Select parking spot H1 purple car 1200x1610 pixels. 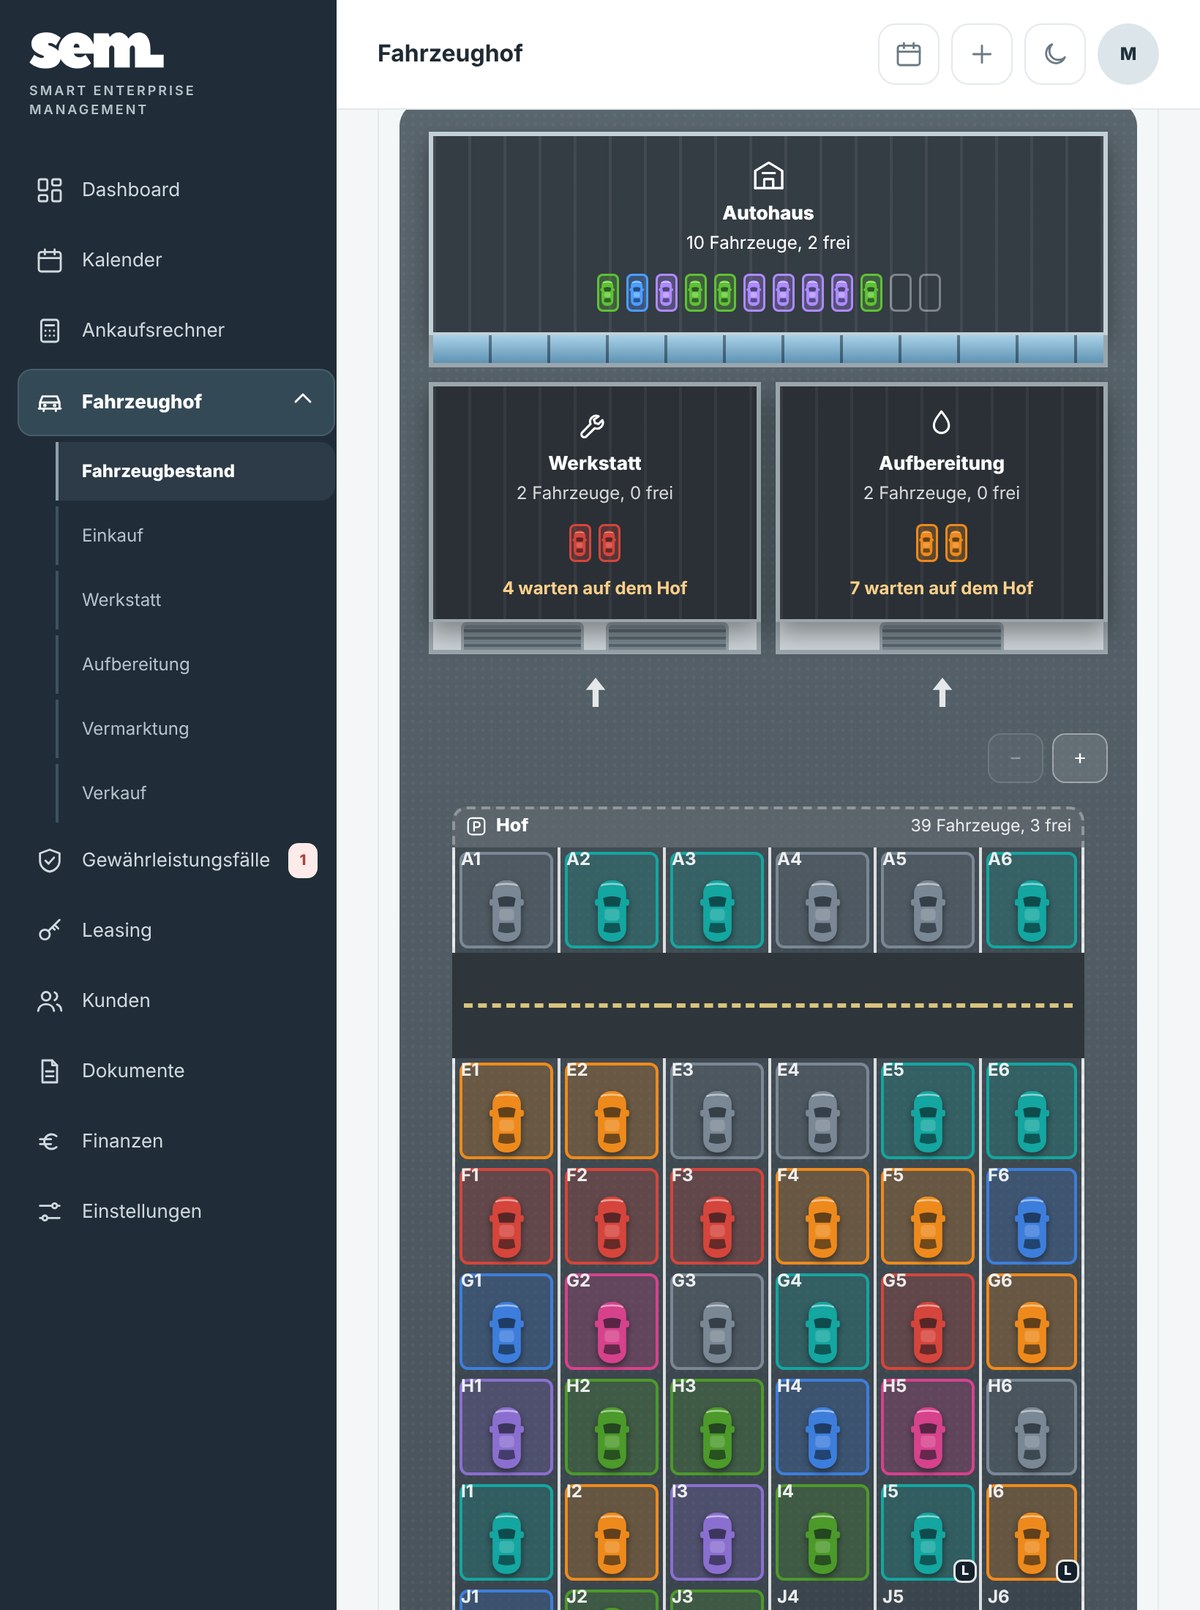[506, 1427]
